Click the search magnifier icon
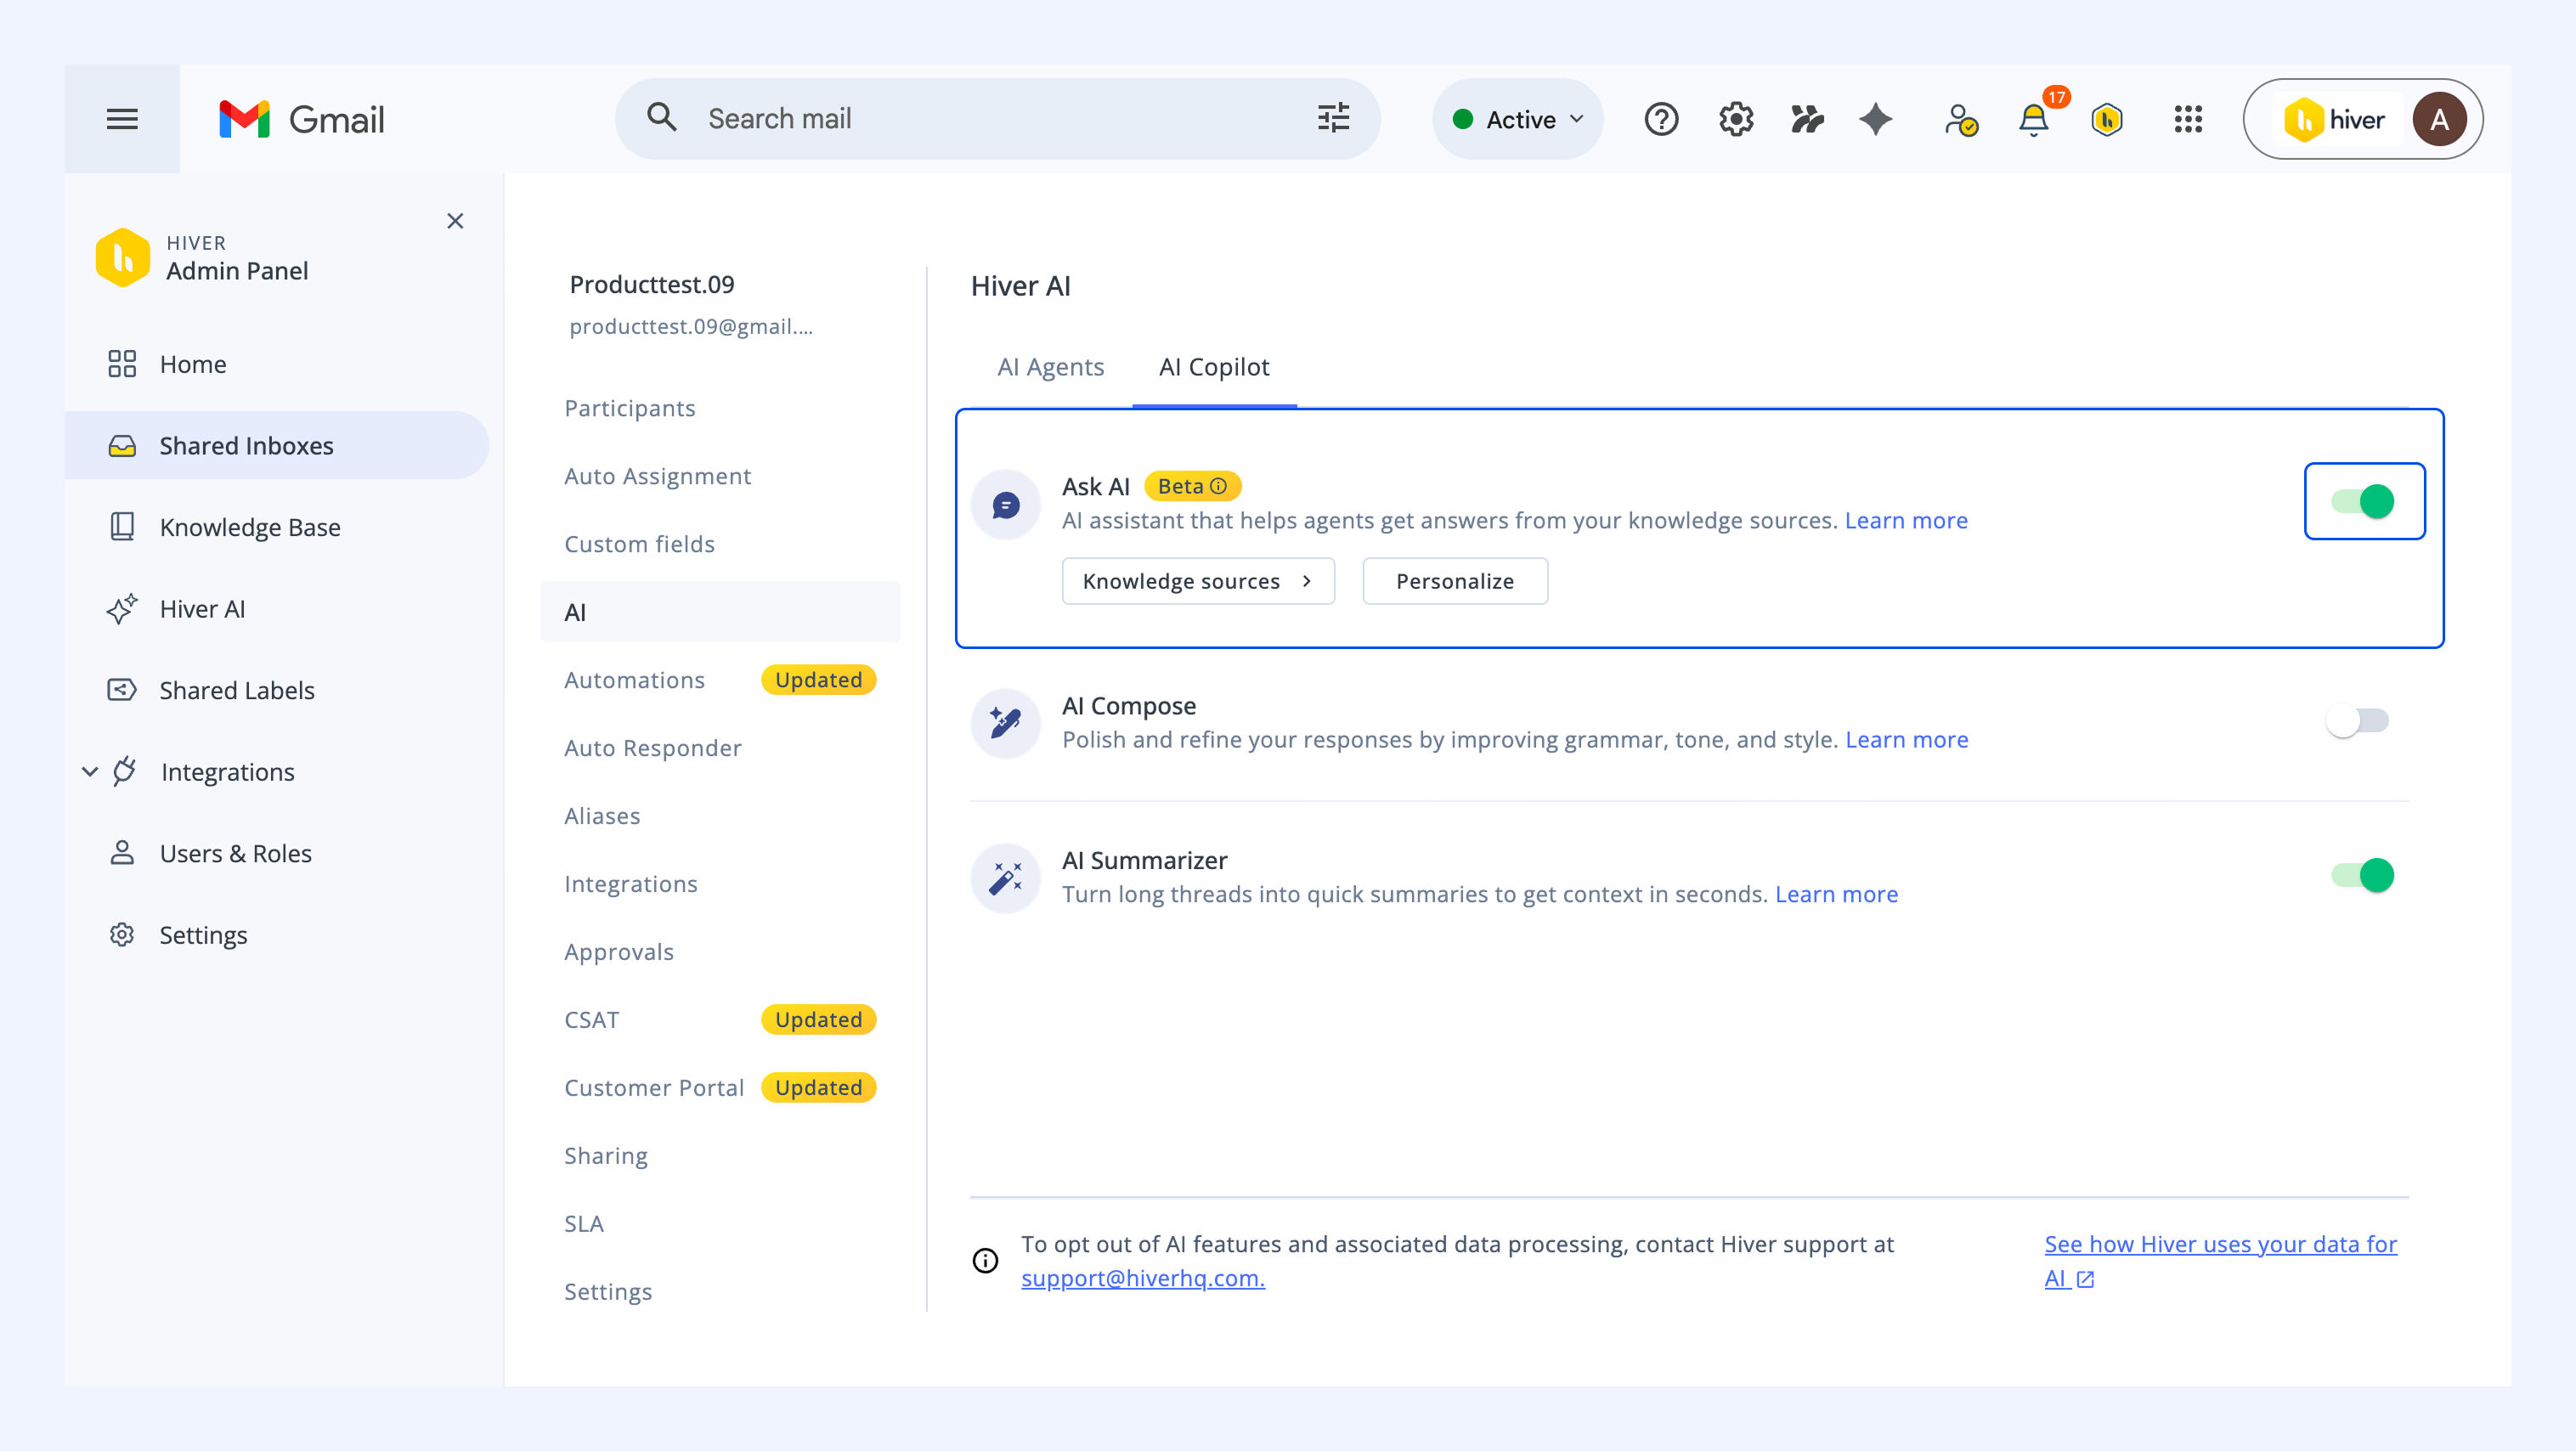Image resolution: width=2576 pixels, height=1451 pixels. pyautogui.click(x=661, y=118)
